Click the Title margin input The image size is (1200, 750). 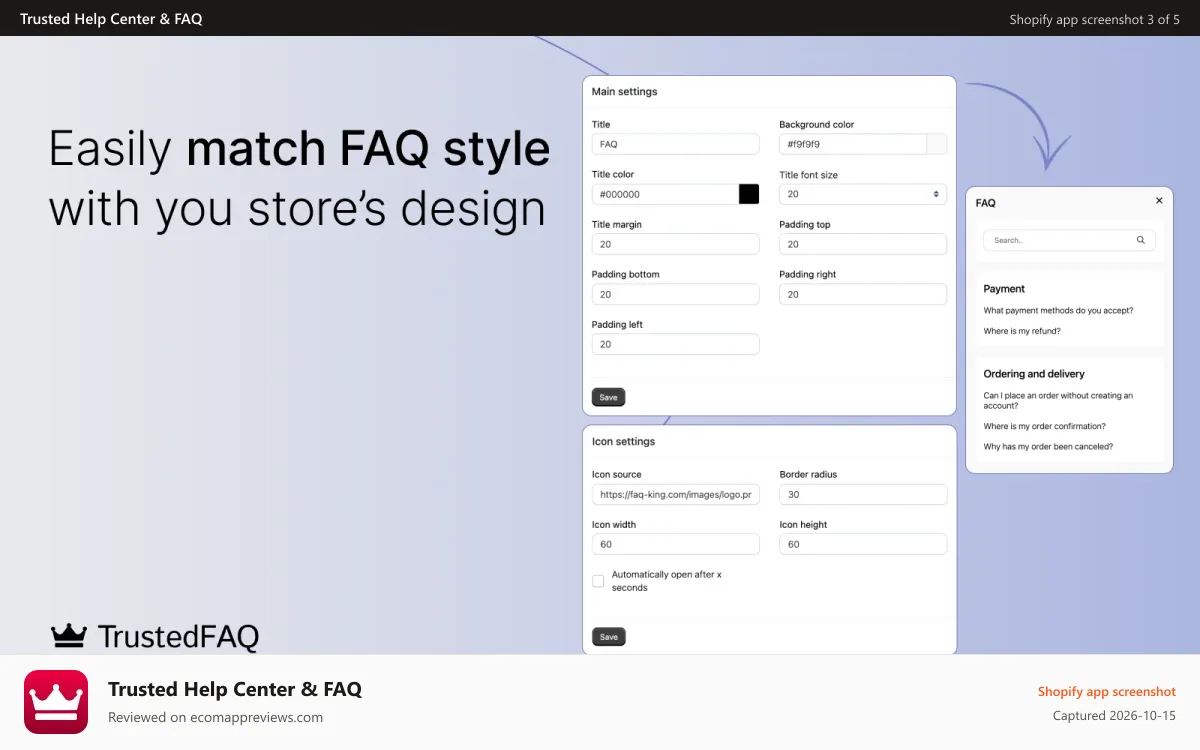click(x=675, y=244)
